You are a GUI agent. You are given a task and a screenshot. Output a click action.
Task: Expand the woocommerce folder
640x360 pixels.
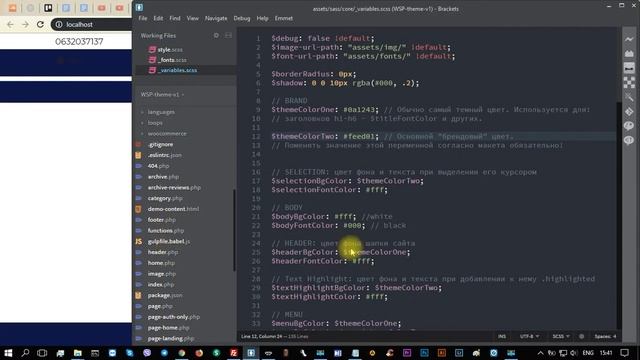pyautogui.click(x=167, y=133)
